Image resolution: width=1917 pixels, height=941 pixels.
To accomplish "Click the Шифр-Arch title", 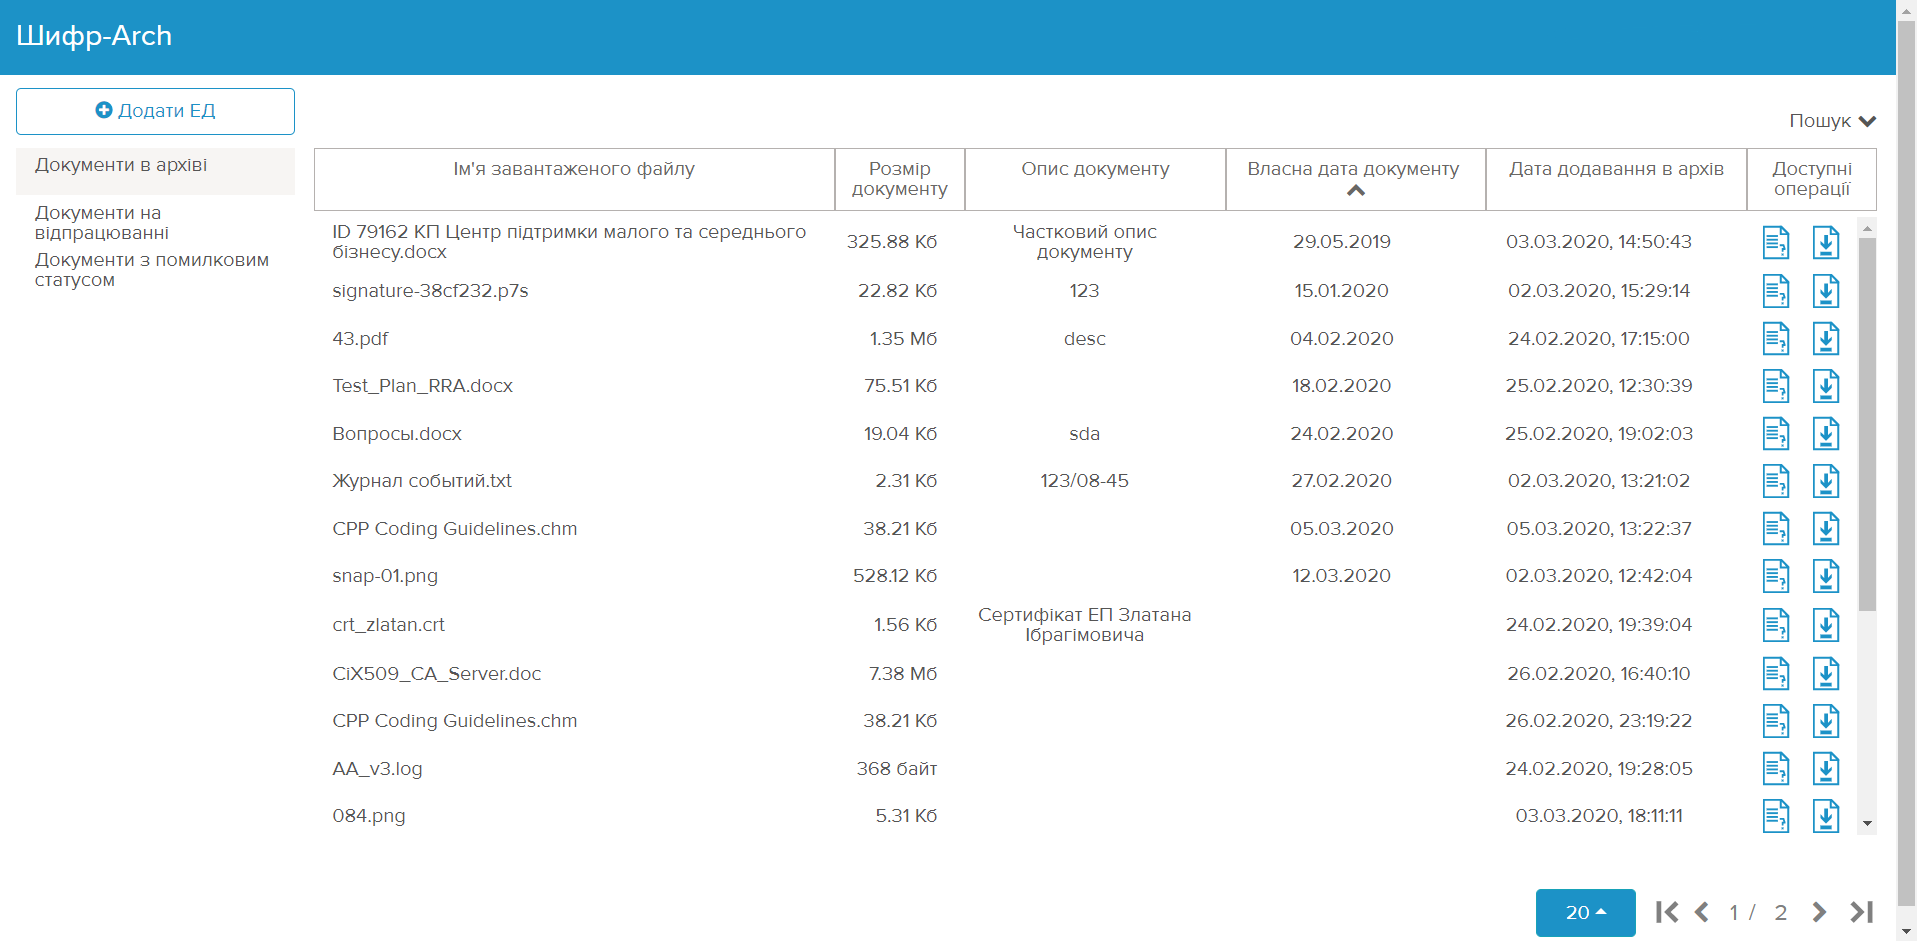I will click(x=94, y=36).
